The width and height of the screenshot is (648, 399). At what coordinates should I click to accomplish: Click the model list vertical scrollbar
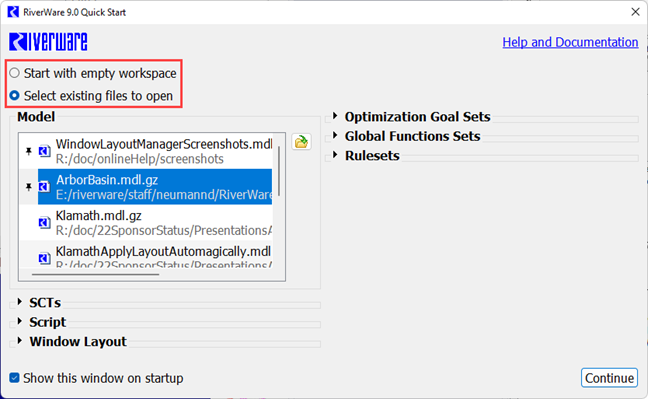(x=279, y=171)
